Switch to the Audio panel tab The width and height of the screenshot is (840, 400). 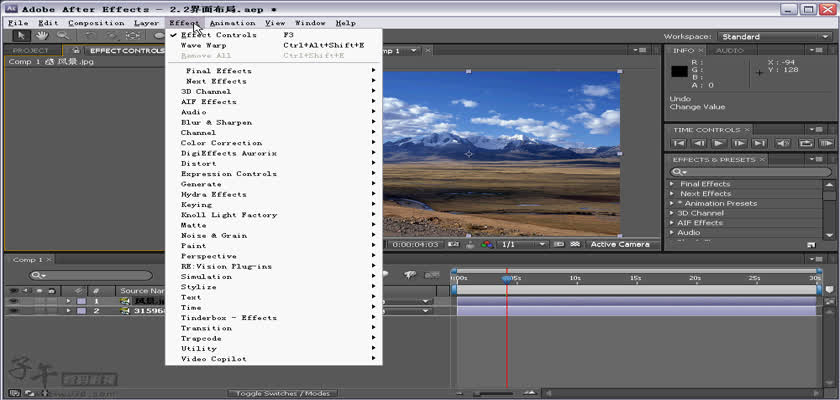pyautogui.click(x=730, y=50)
